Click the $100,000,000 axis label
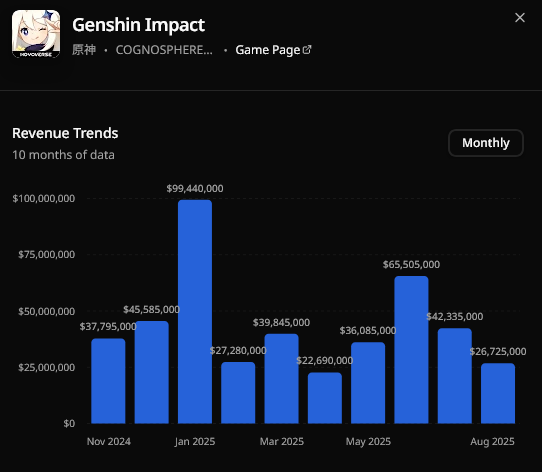The height and width of the screenshot is (472, 542). 44,198
